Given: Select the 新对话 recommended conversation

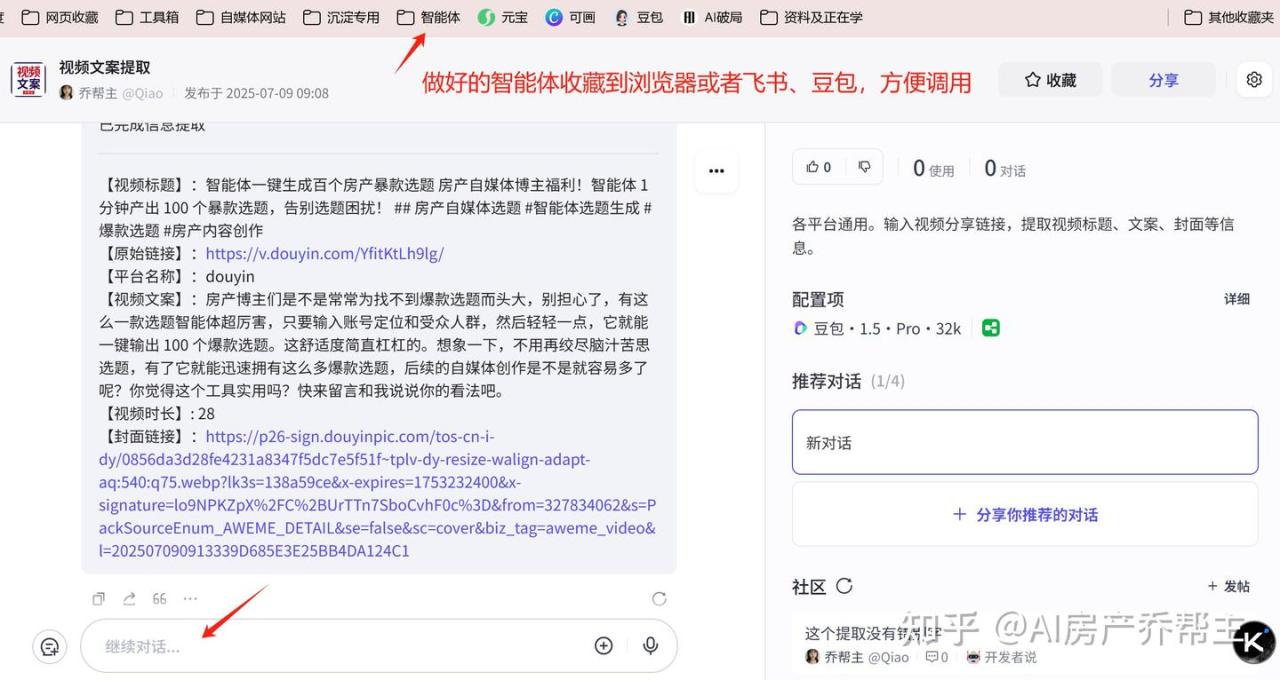Looking at the screenshot, I should 1025,442.
